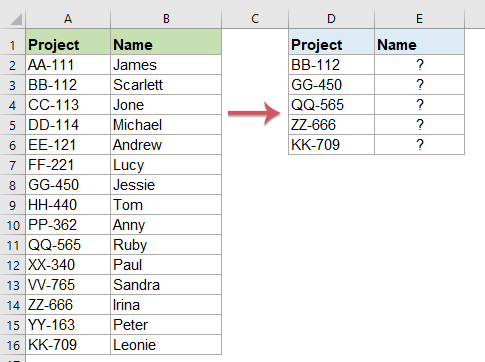
Task: Click the green Name header cell
Action: [x=166, y=45]
